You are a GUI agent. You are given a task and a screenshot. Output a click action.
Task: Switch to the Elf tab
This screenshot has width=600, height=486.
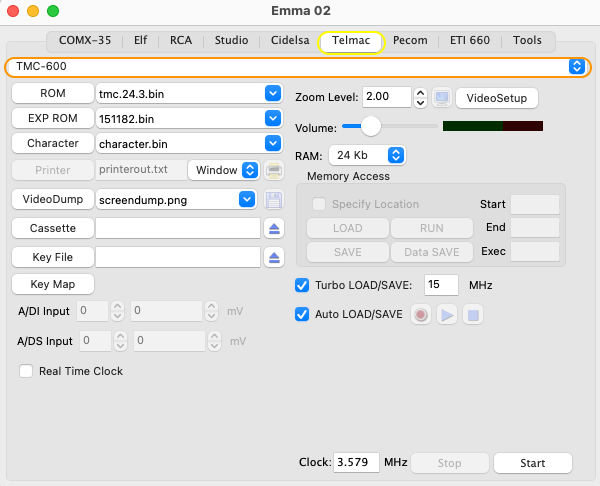[140, 40]
